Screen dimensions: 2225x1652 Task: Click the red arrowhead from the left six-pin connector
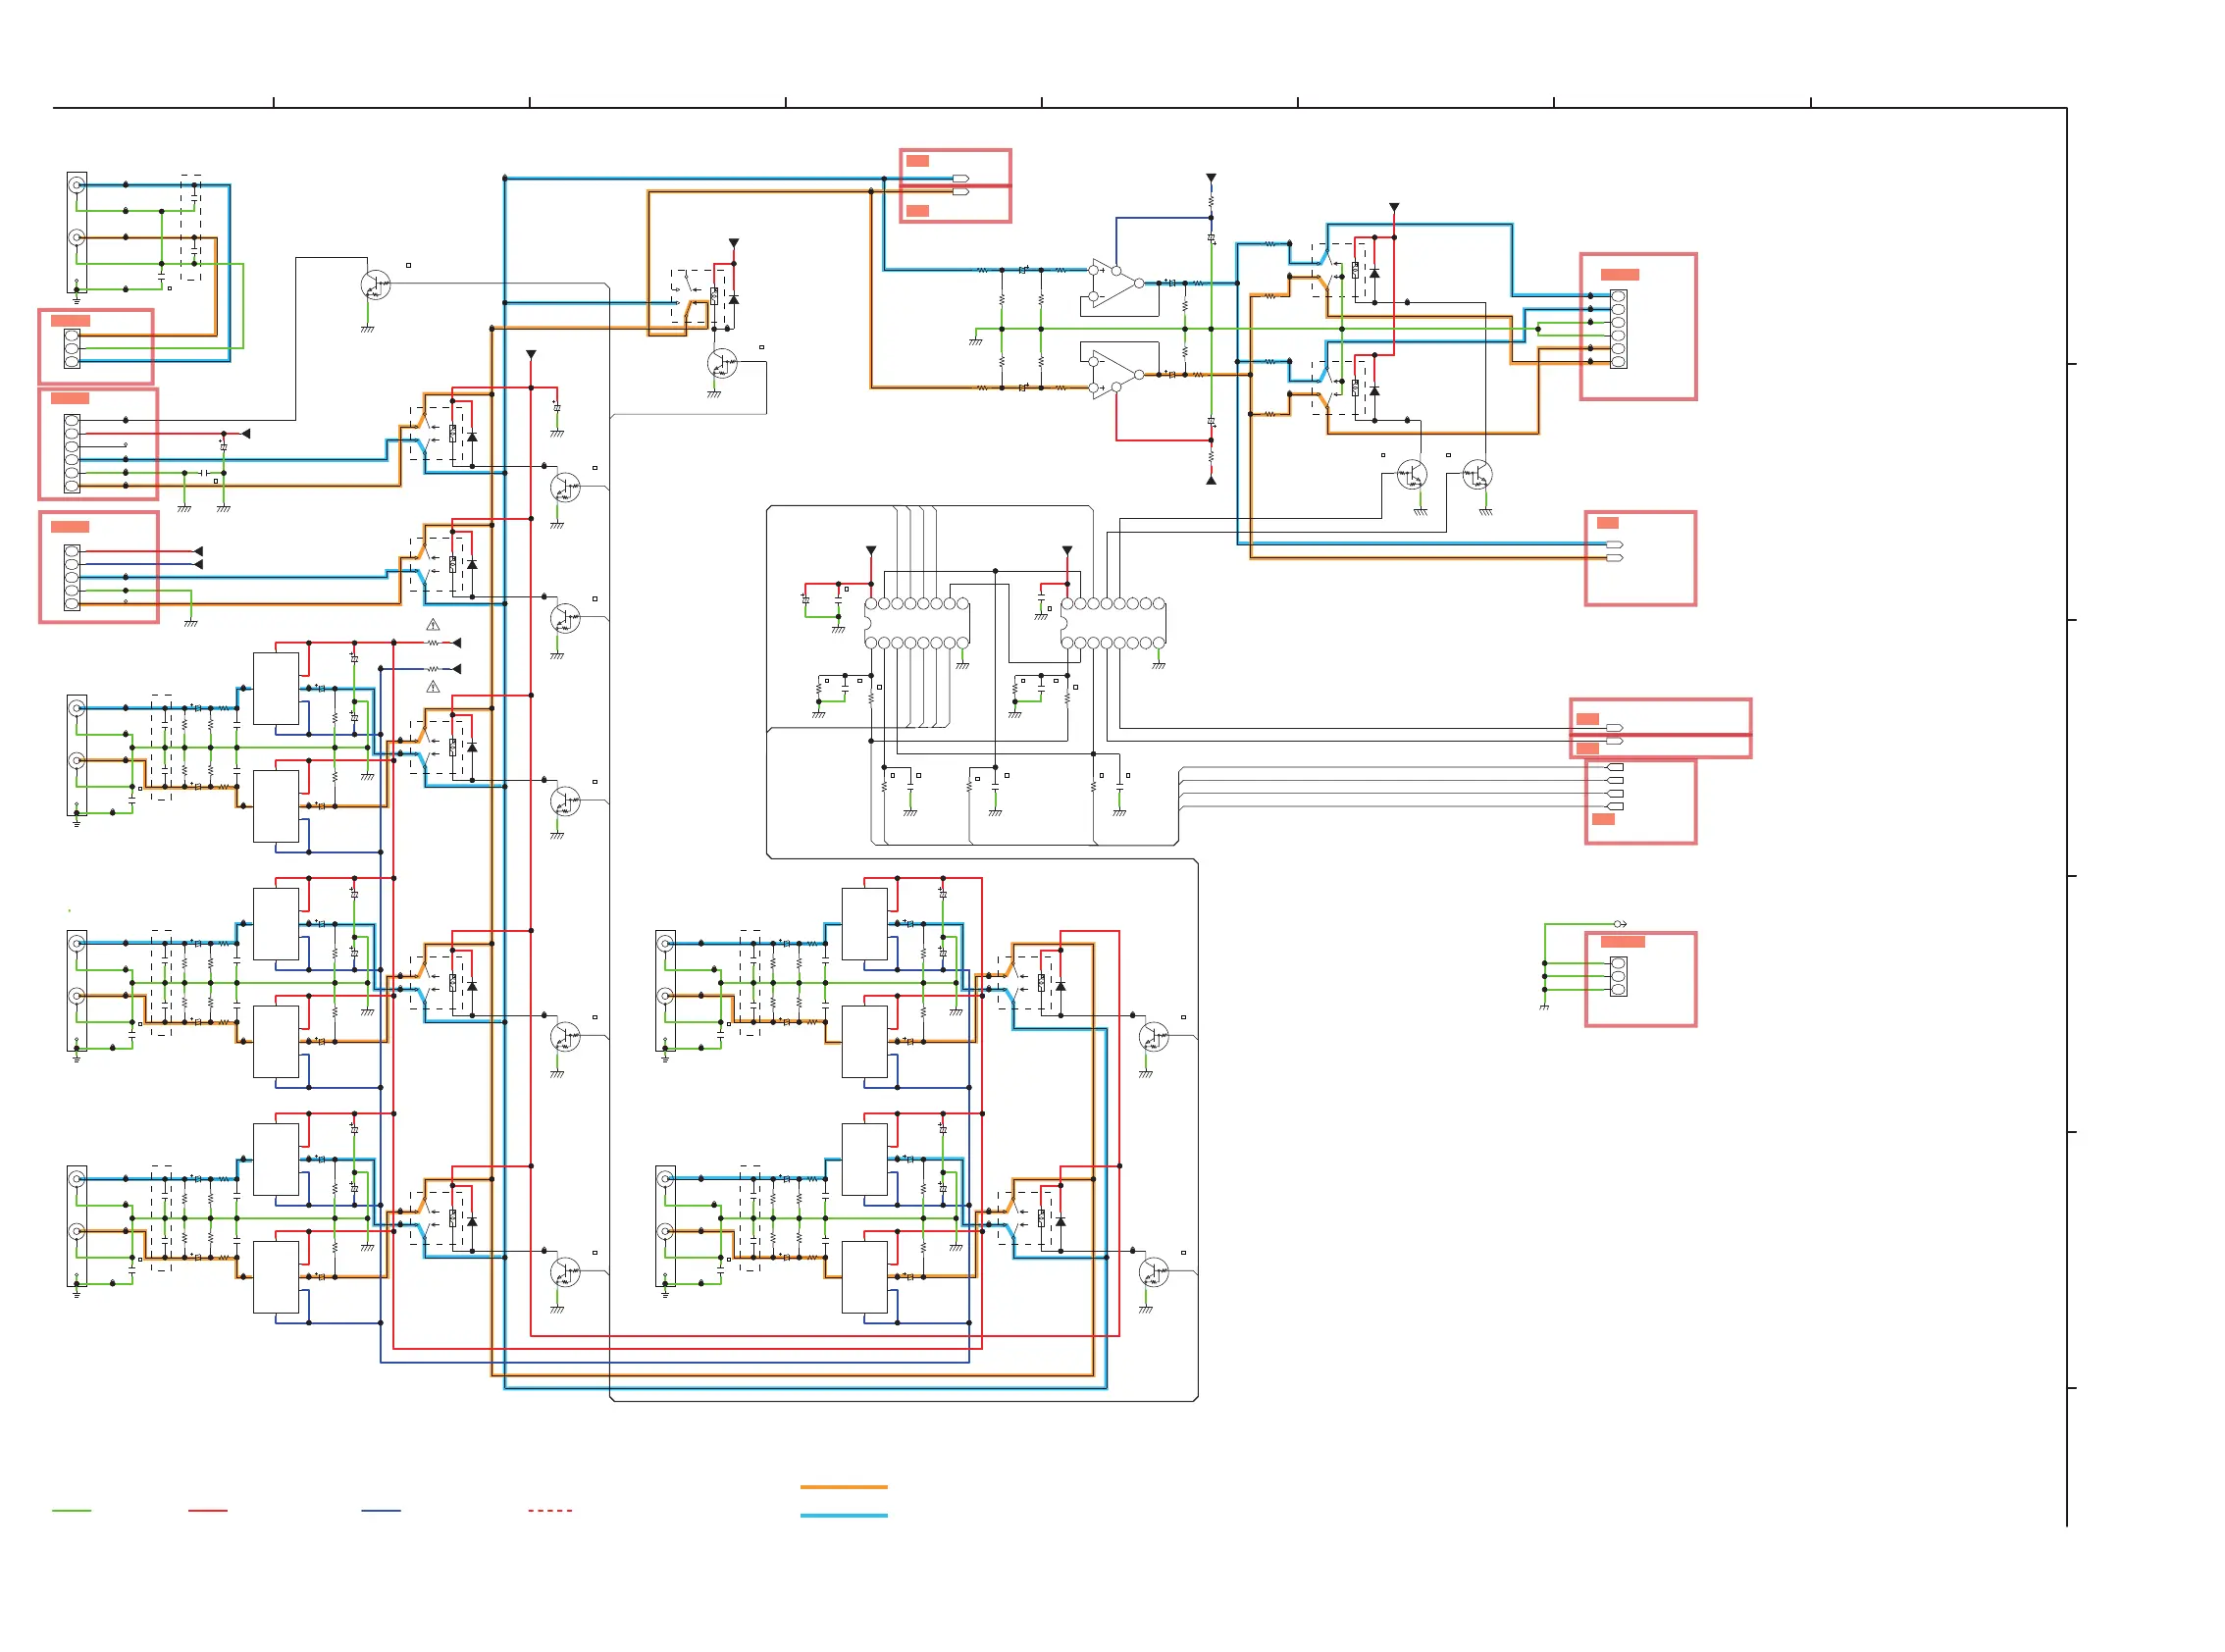click(245, 433)
